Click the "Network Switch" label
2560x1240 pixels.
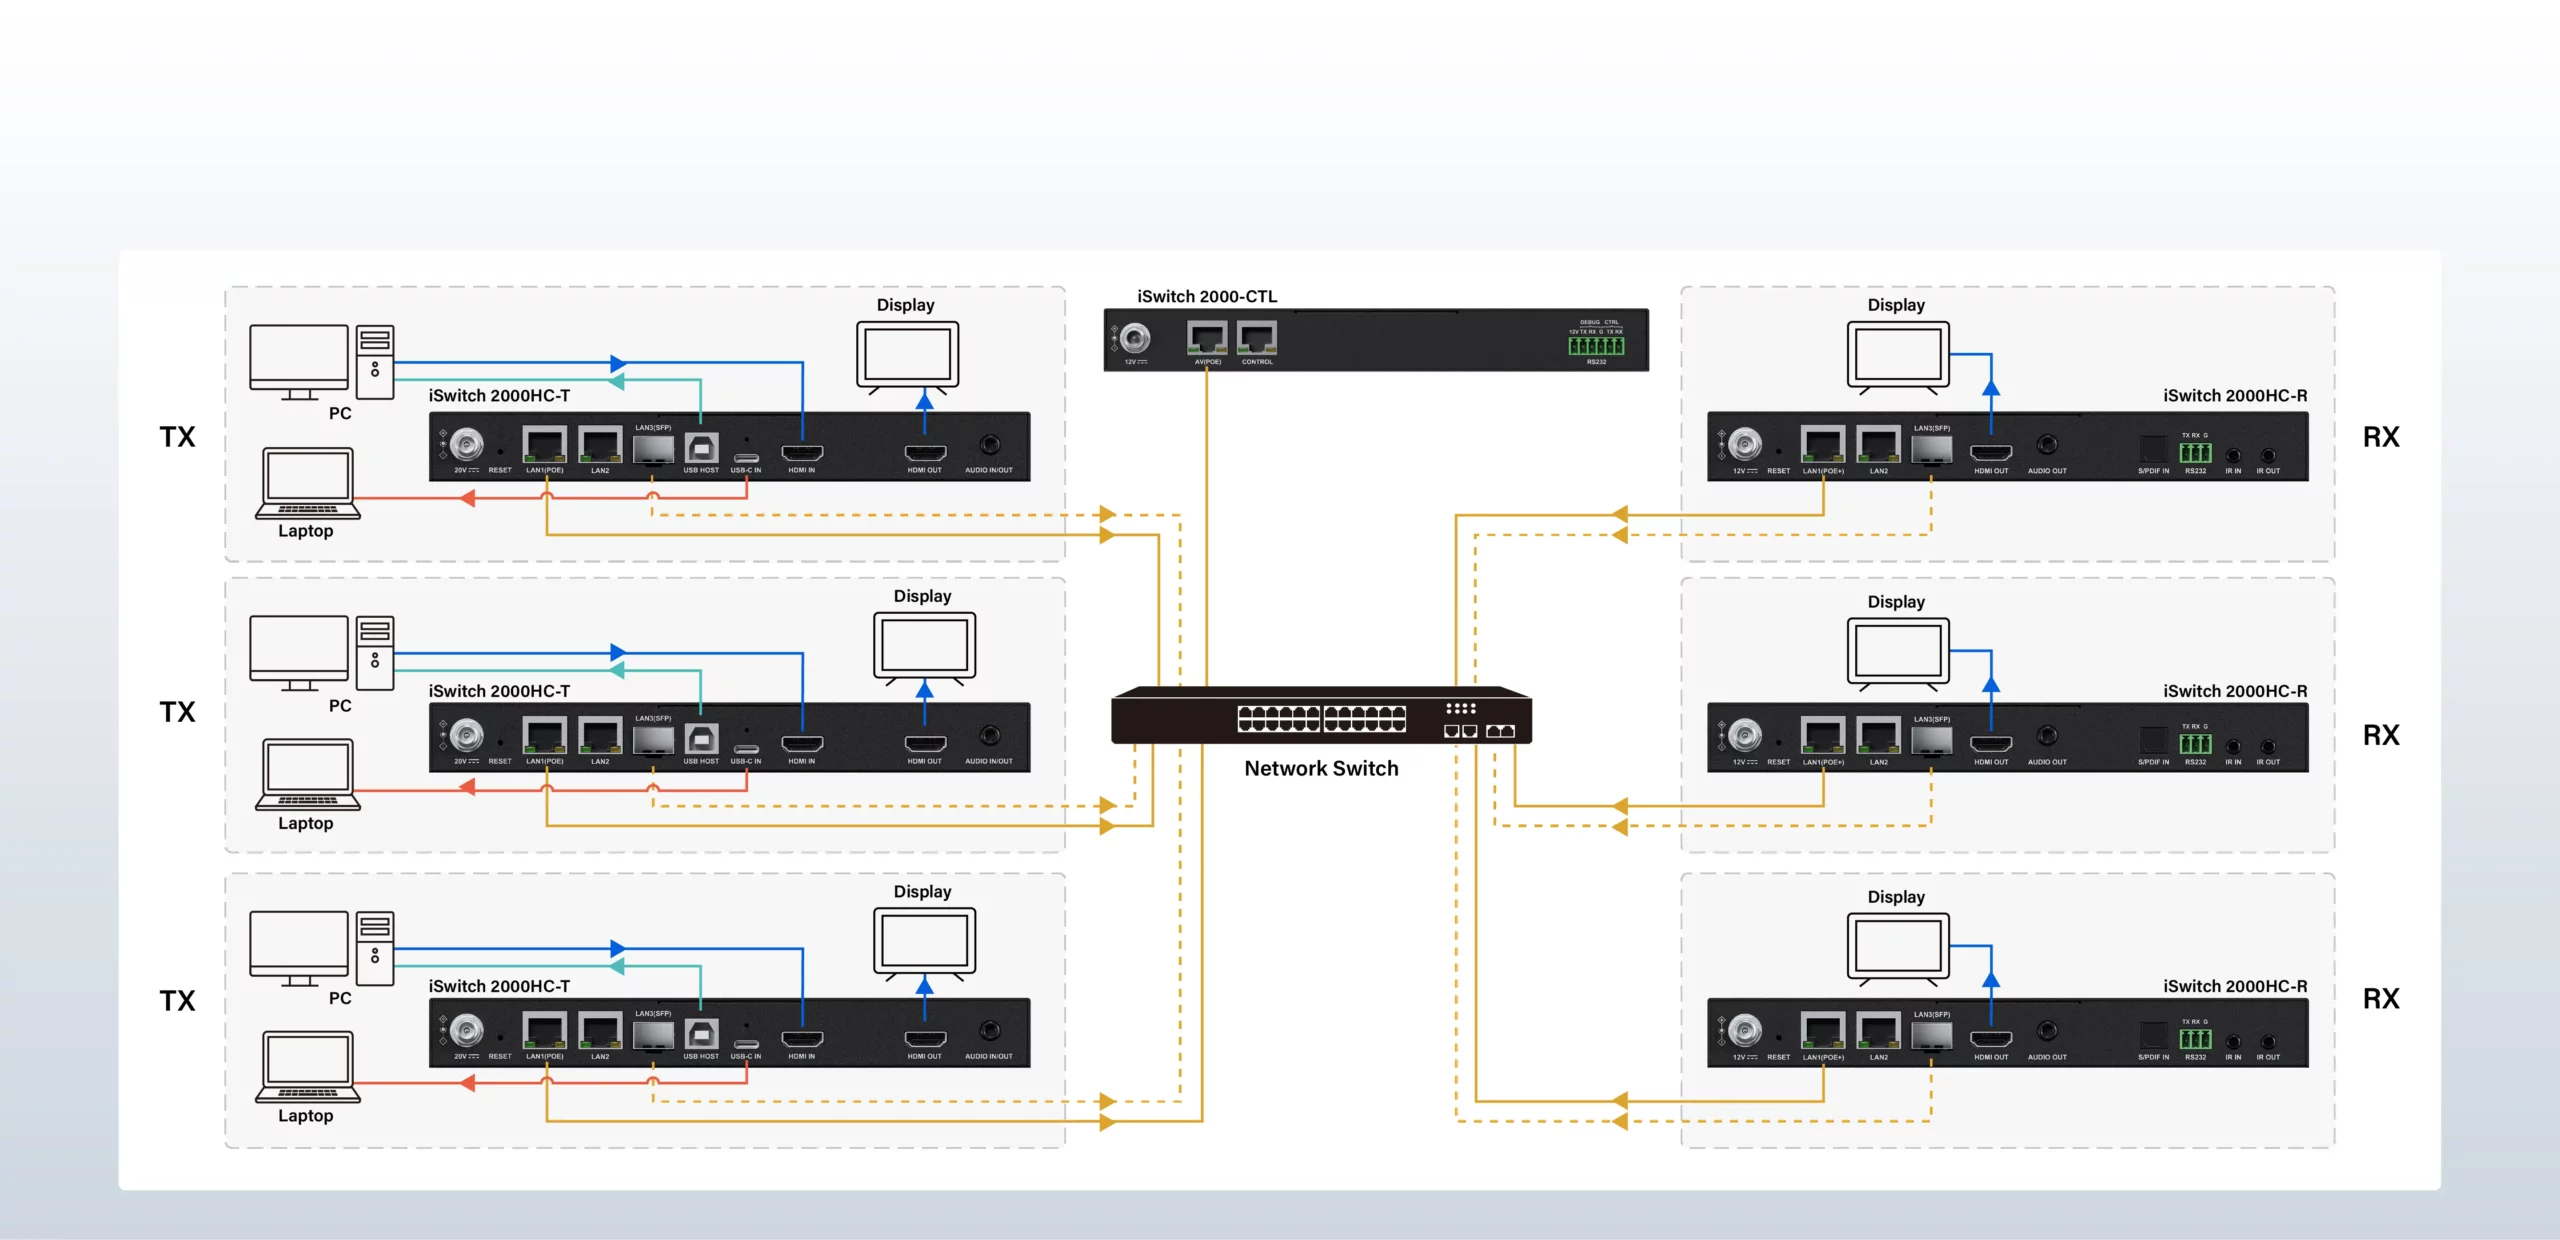coord(1321,768)
